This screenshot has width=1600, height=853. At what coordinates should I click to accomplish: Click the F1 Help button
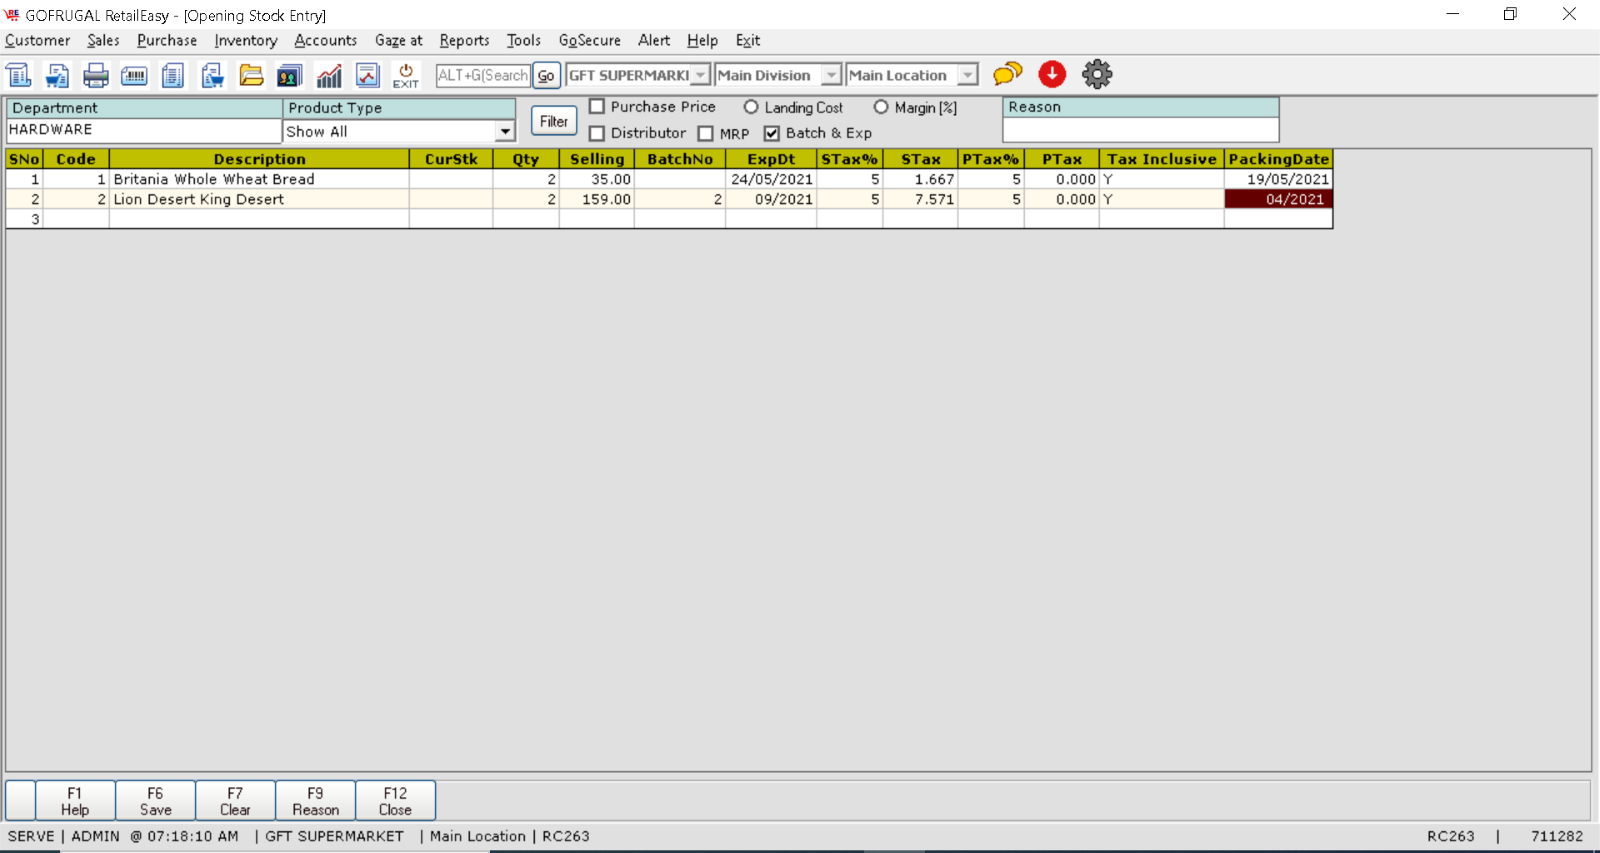pyautogui.click(x=75, y=801)
